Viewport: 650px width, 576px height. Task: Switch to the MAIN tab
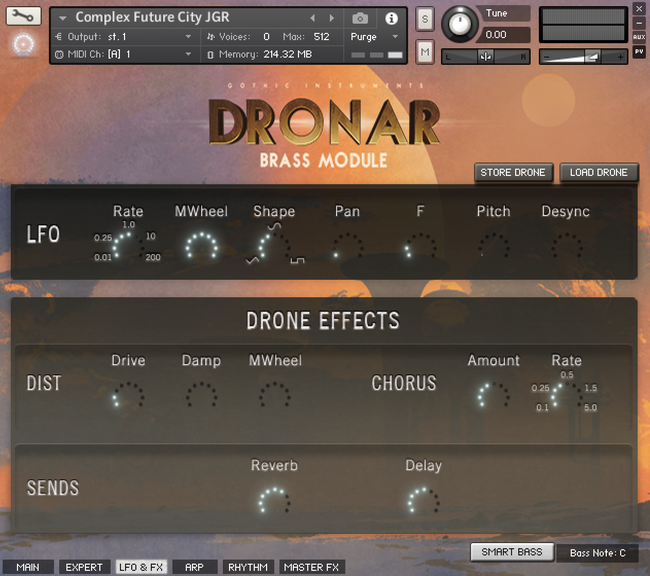click(x=28, y=567)
